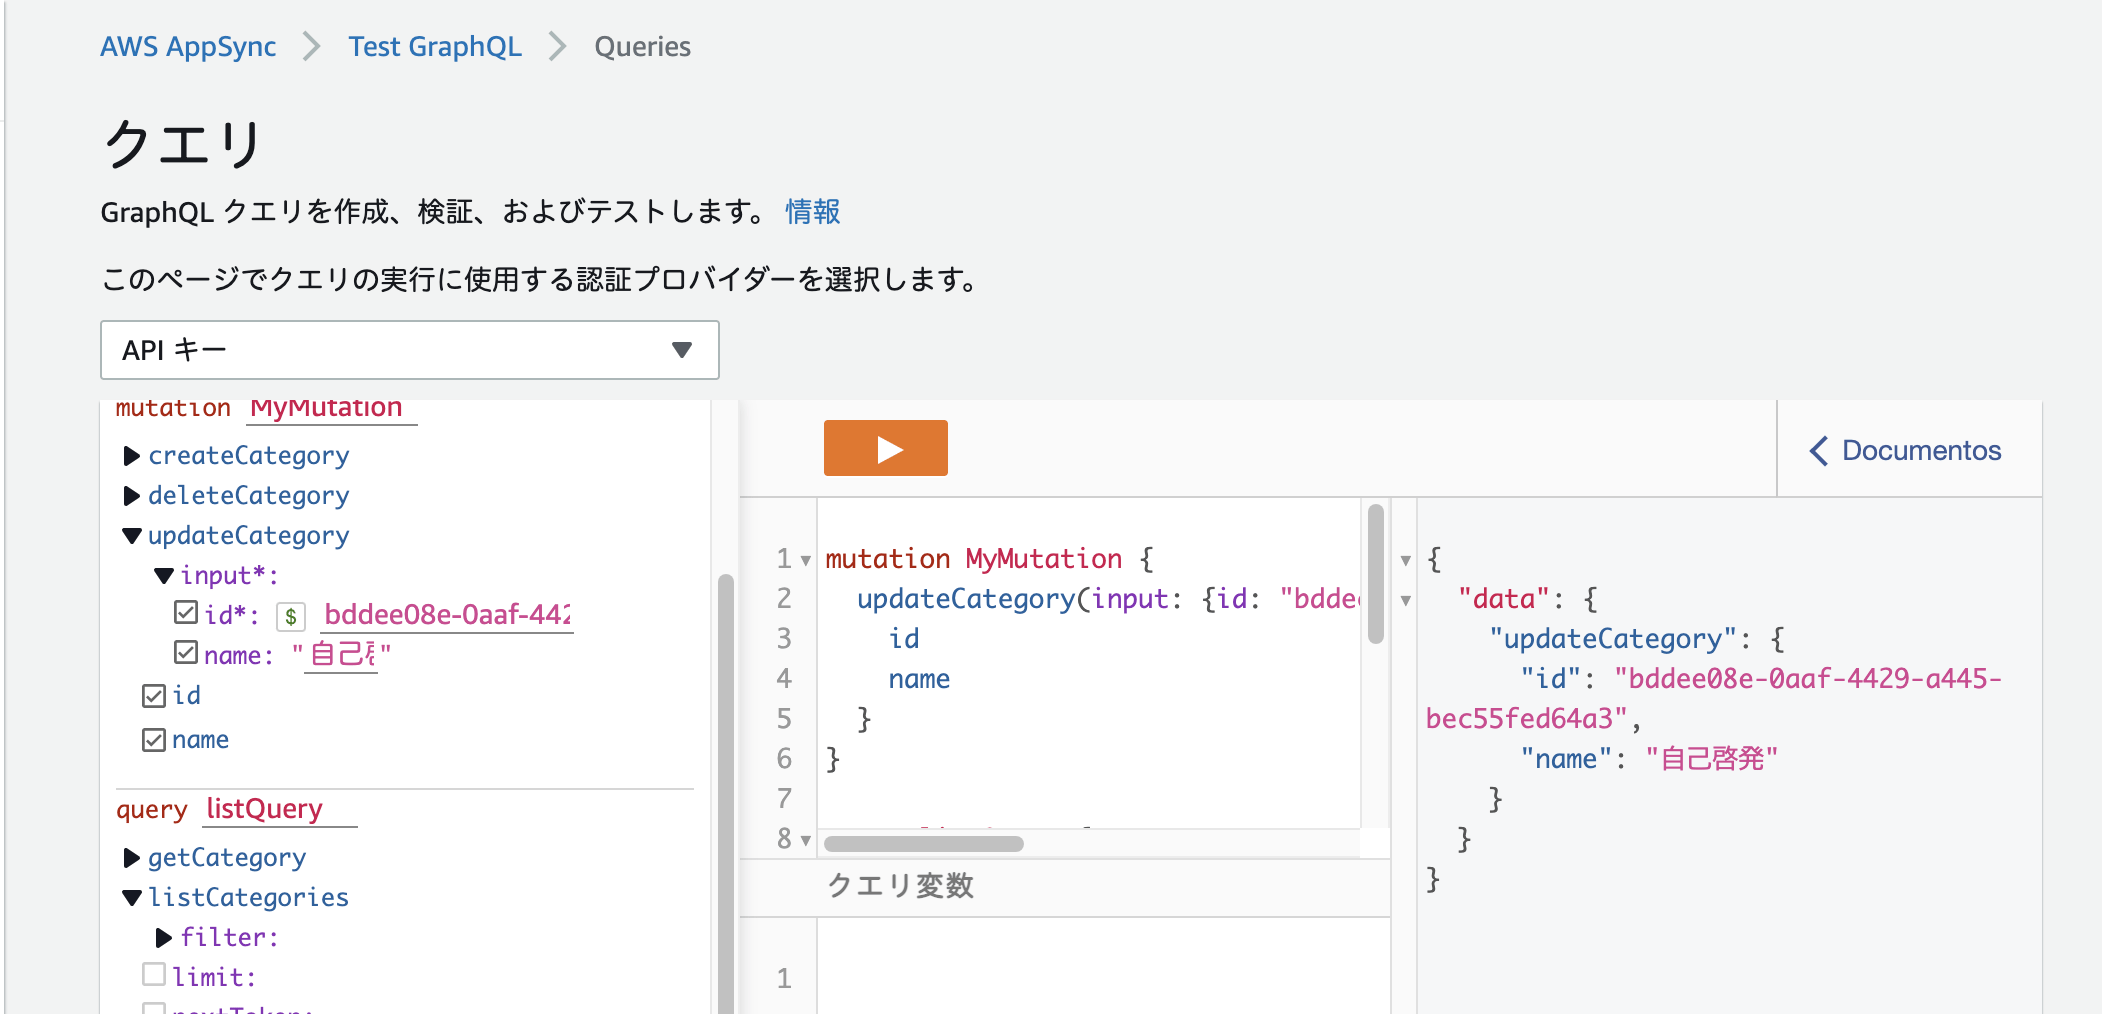
Task: Collapse the "data" object in results
Action: click(x=1405, y=601)
